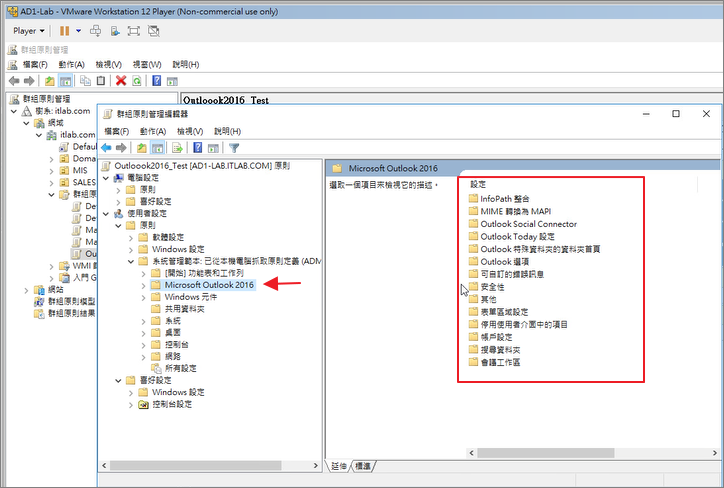Select MIS in 群組原則管理 tree
This screenshot has height=488, width=724.
point(80,170)
